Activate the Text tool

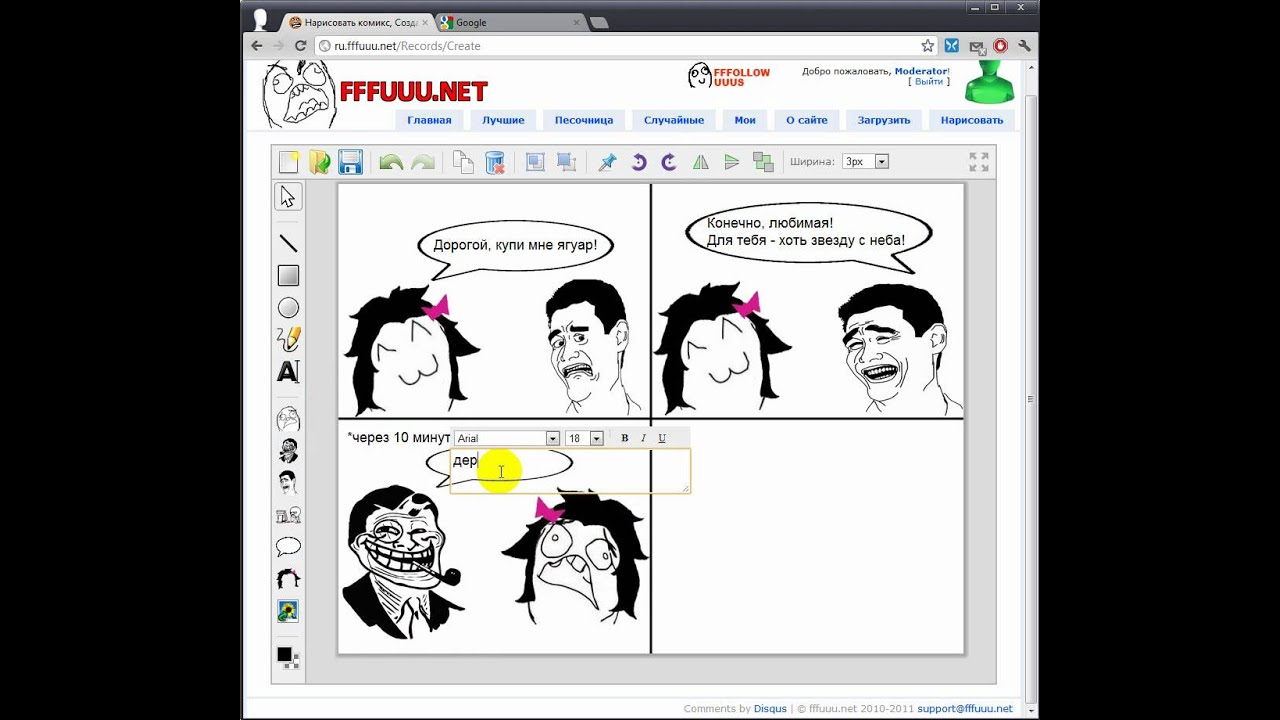pyautogui.click(x=288, y=372)
